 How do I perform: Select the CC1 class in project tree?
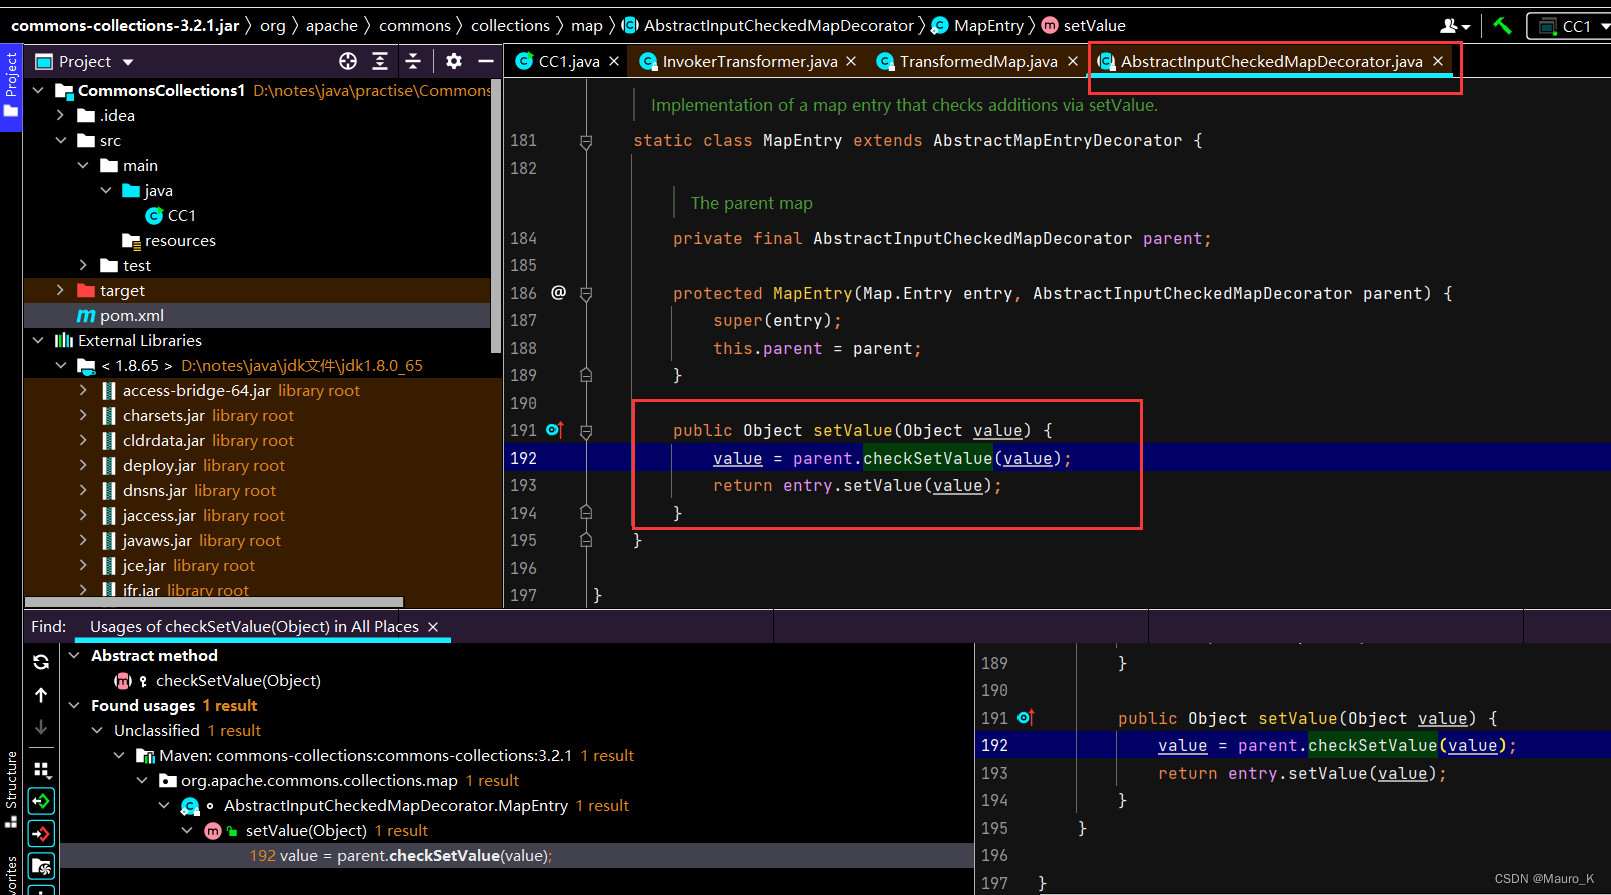(x=171, y=215)
